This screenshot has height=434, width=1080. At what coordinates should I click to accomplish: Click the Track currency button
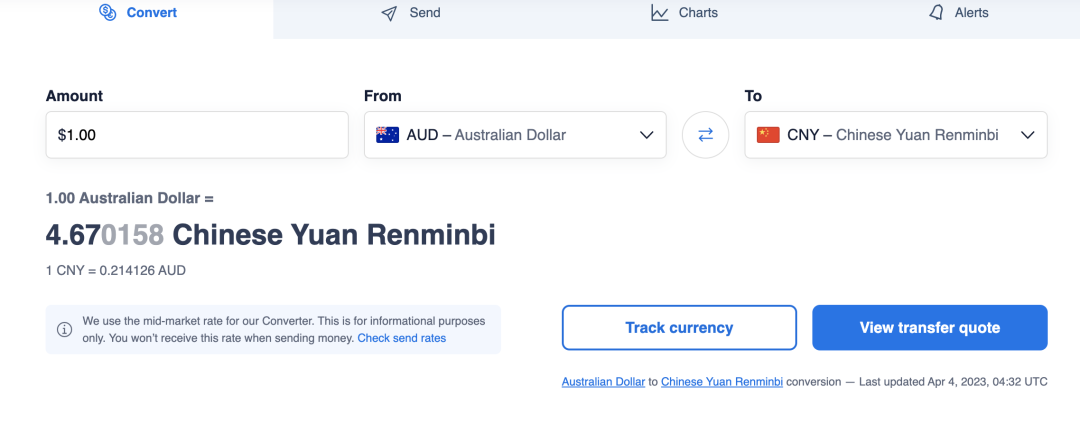679,328
